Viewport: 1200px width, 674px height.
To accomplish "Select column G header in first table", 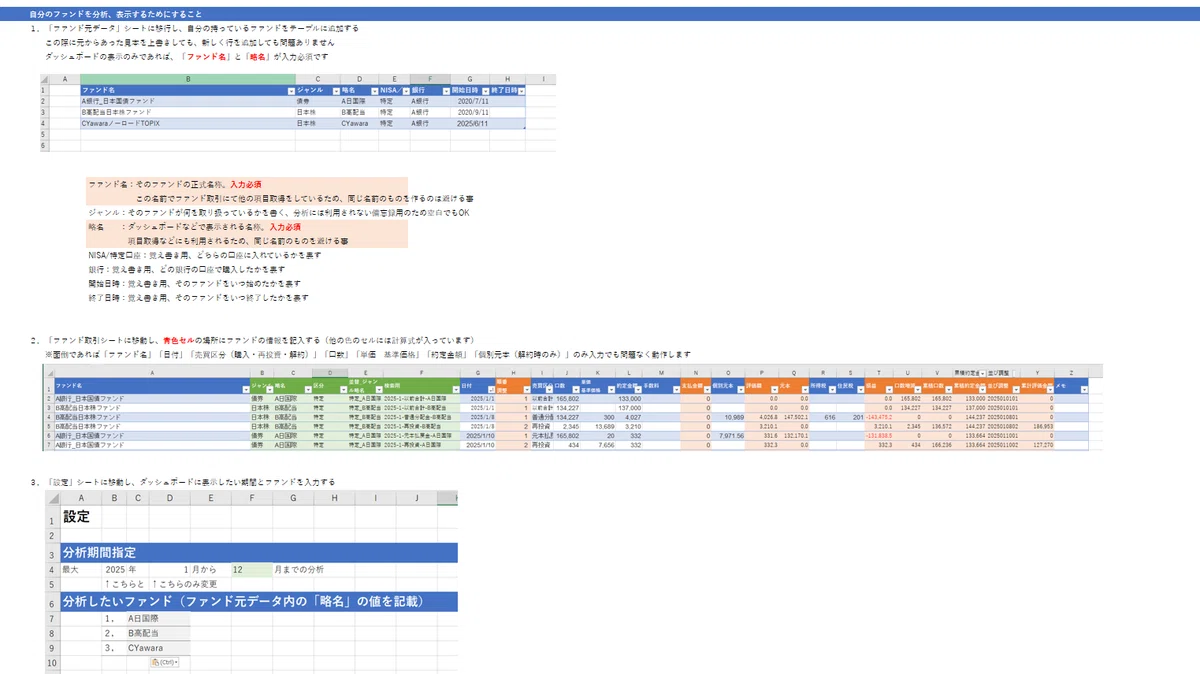I will coord(470,79).
